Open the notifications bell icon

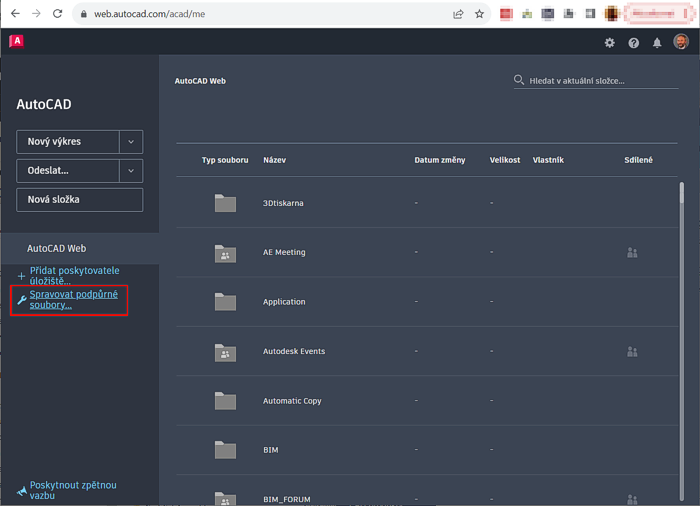(657, 43)
